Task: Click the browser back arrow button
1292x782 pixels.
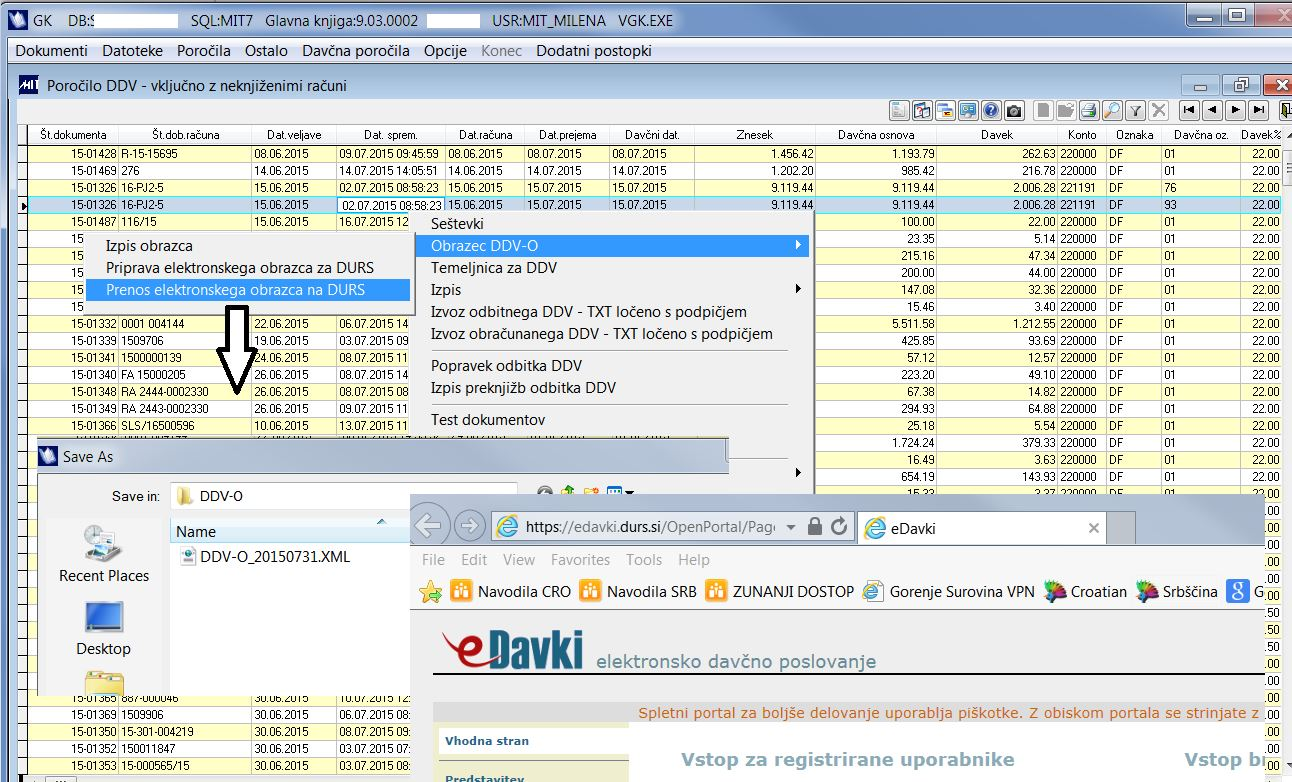Action: pos(429,526)
